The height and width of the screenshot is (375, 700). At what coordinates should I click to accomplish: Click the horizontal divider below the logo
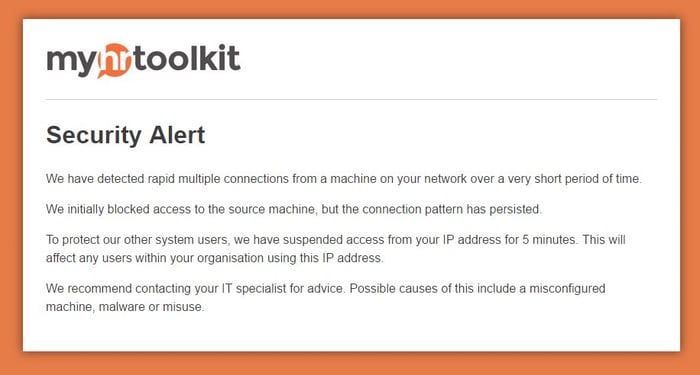point(351,99)
